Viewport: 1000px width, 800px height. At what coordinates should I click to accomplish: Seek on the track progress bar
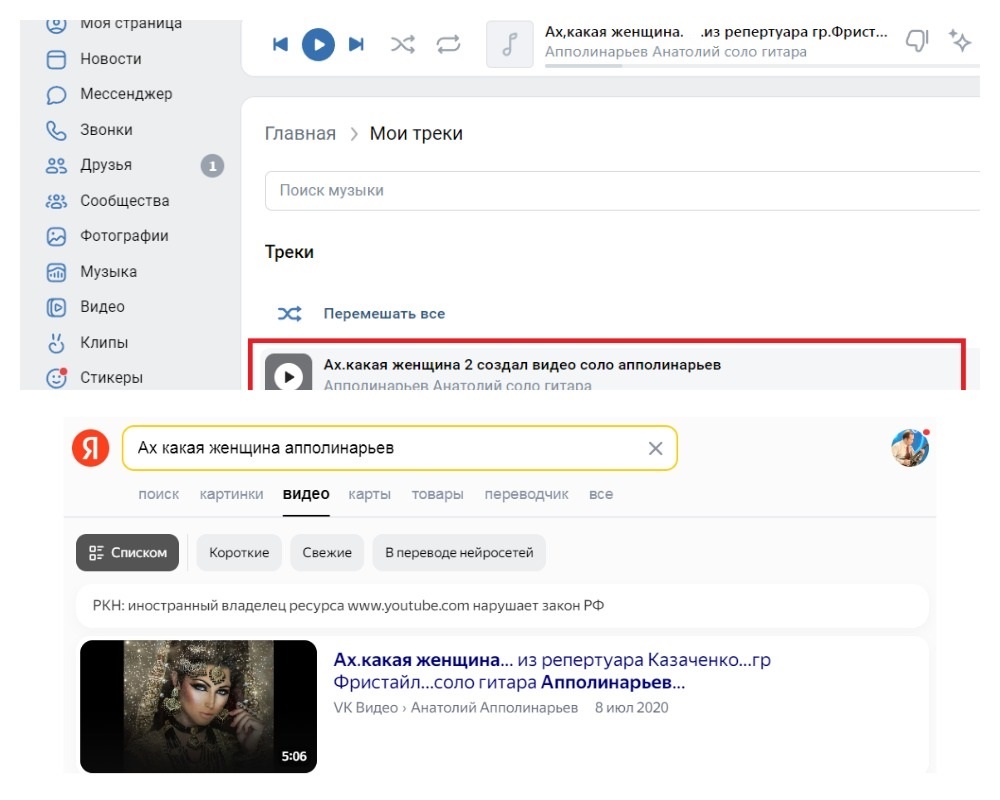762,66
